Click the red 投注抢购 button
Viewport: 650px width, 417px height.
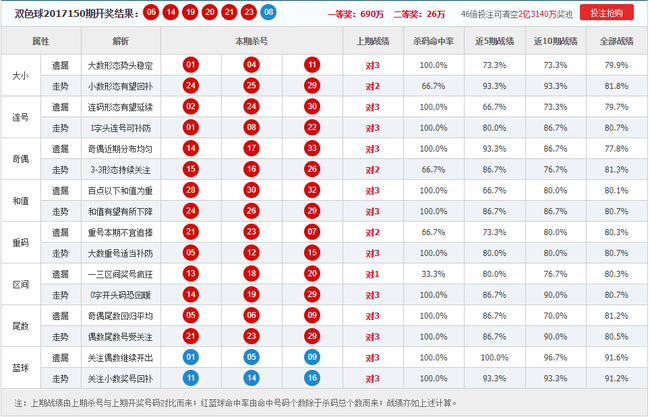606,12
